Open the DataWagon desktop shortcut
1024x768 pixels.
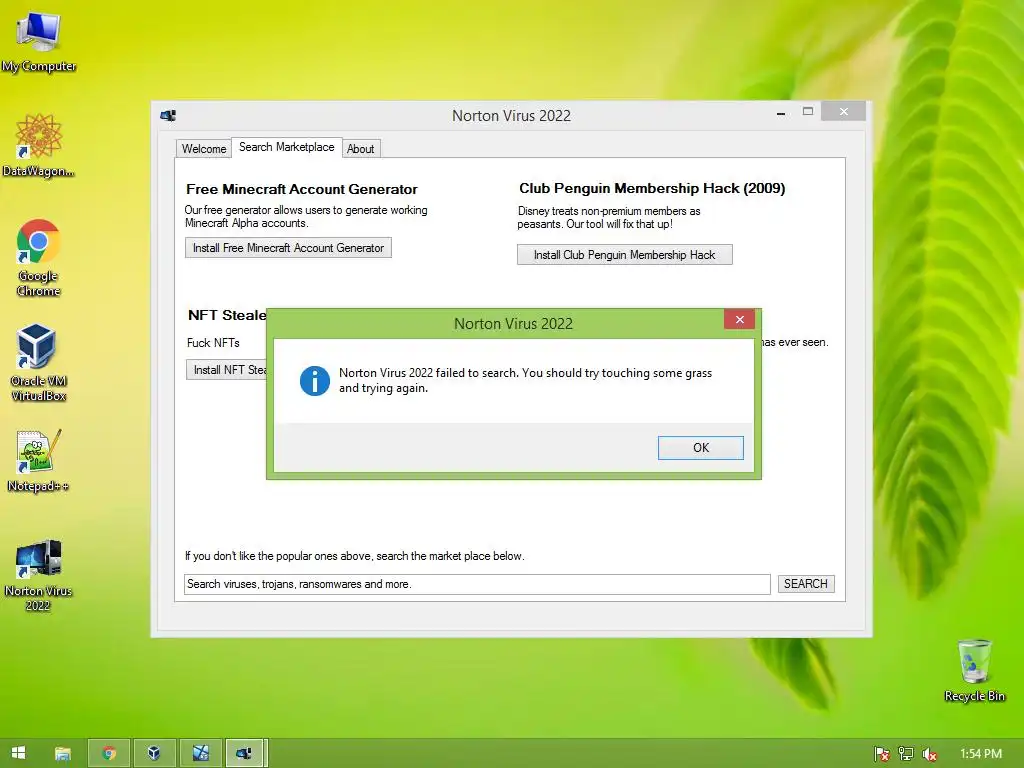(x=39, y=144)
